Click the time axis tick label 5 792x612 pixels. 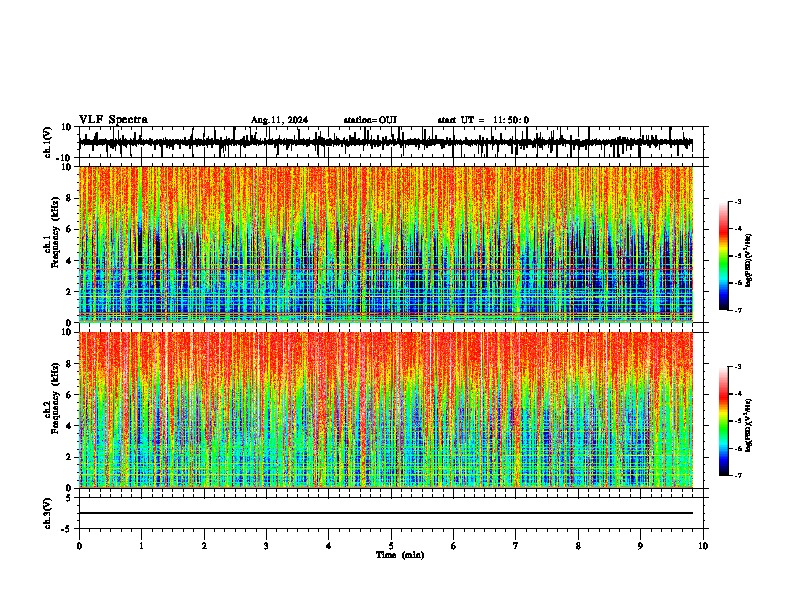pyautogui.click(x=391, y=546)
